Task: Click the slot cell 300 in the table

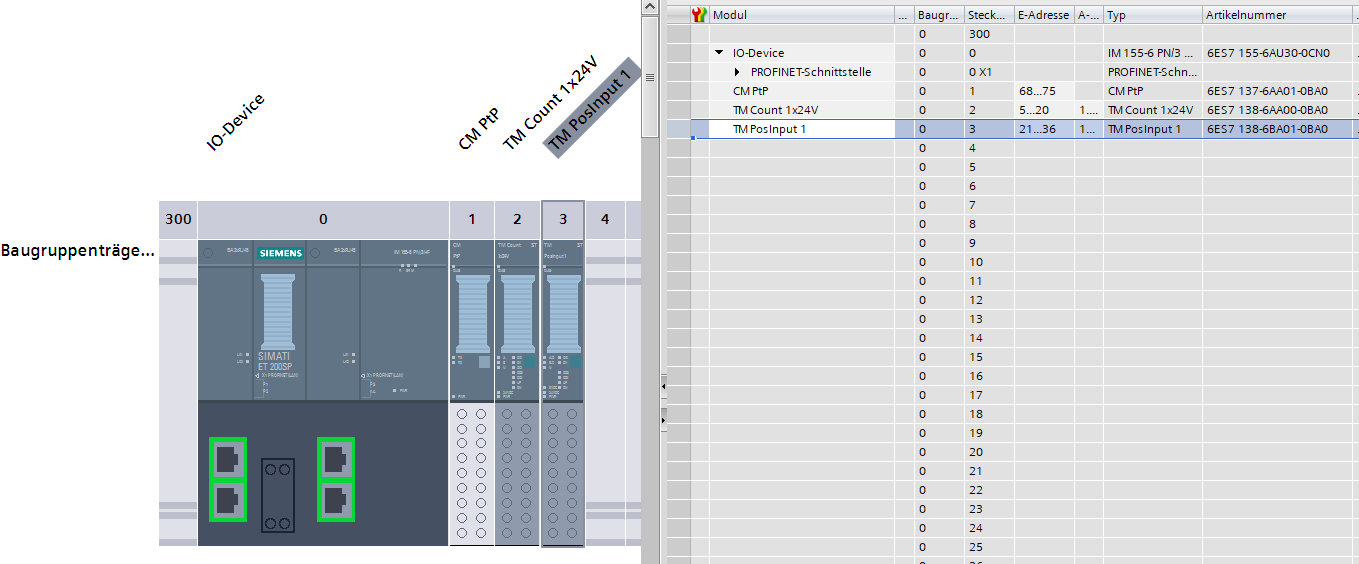Action: [988, 34]
